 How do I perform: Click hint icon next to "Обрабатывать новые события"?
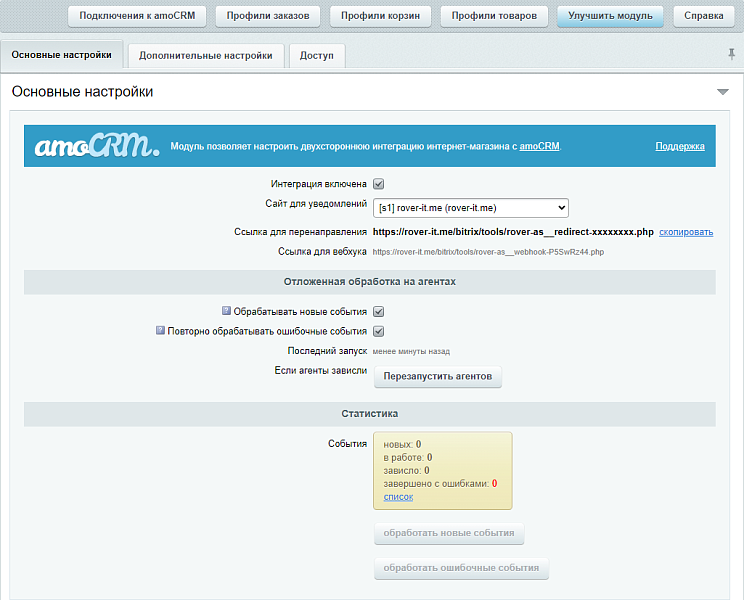(x=227, y=311)
